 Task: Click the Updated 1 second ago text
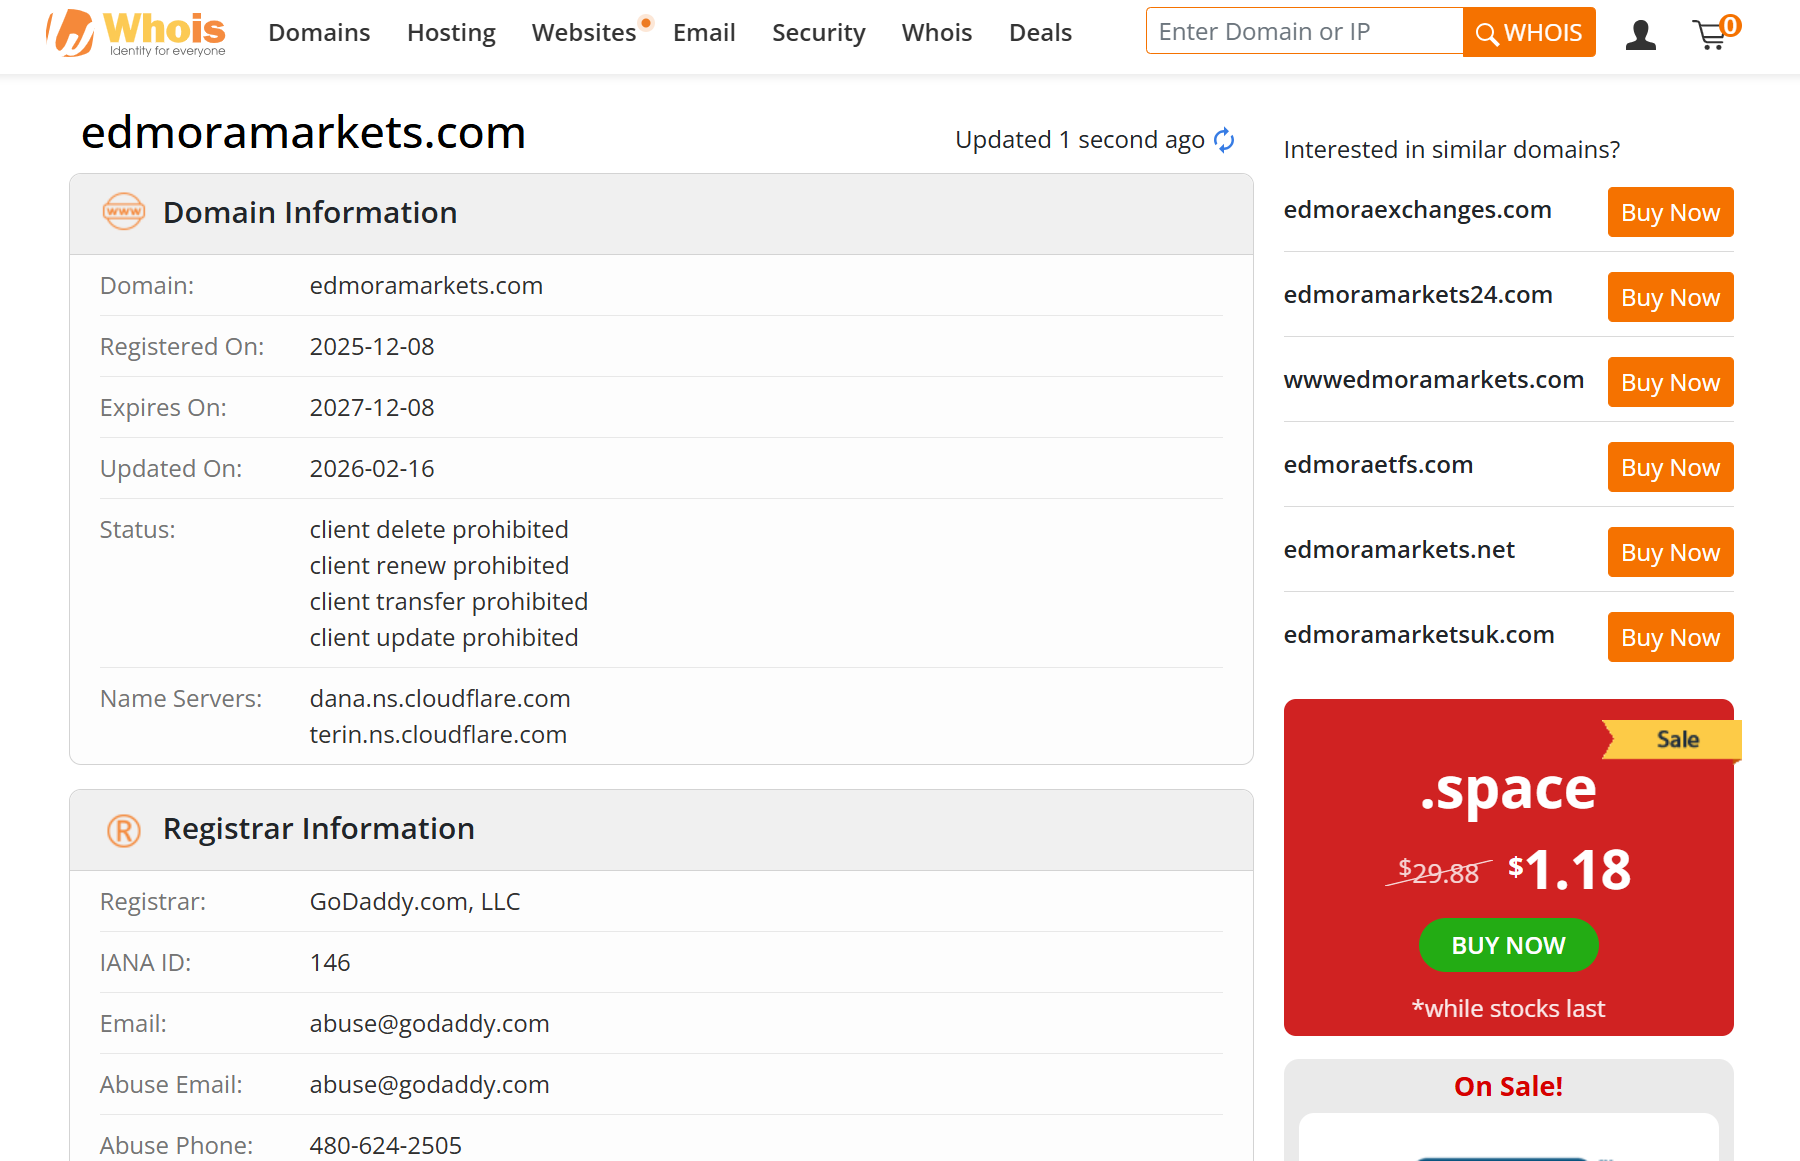[x=1080, y=140]
